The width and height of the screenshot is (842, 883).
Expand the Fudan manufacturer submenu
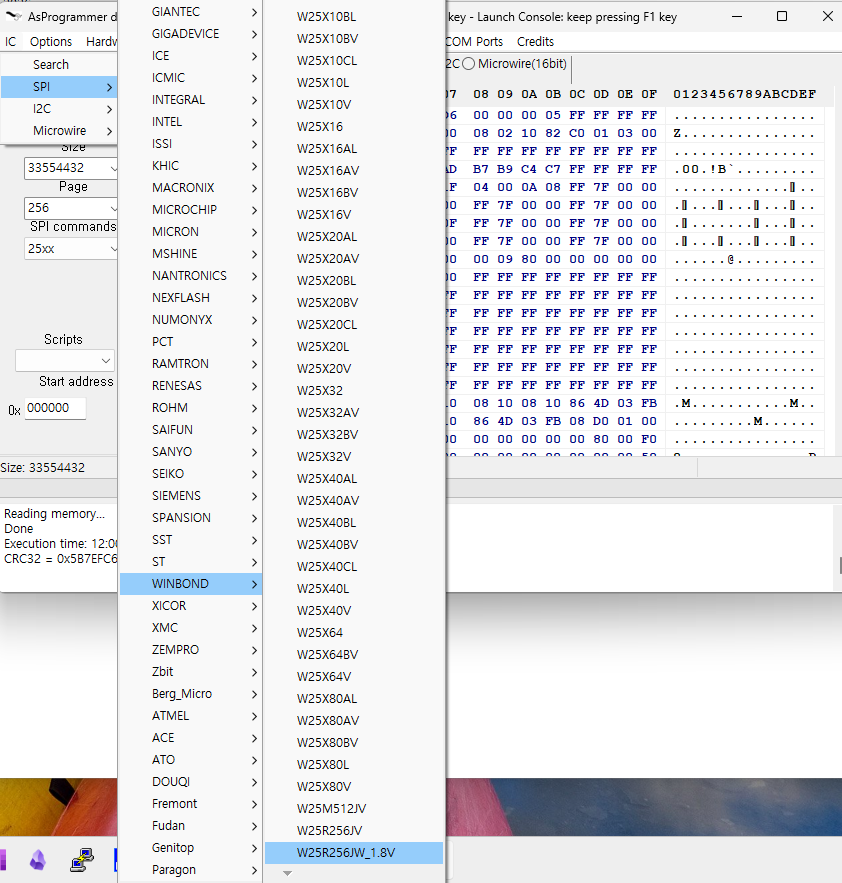(191, 826)
